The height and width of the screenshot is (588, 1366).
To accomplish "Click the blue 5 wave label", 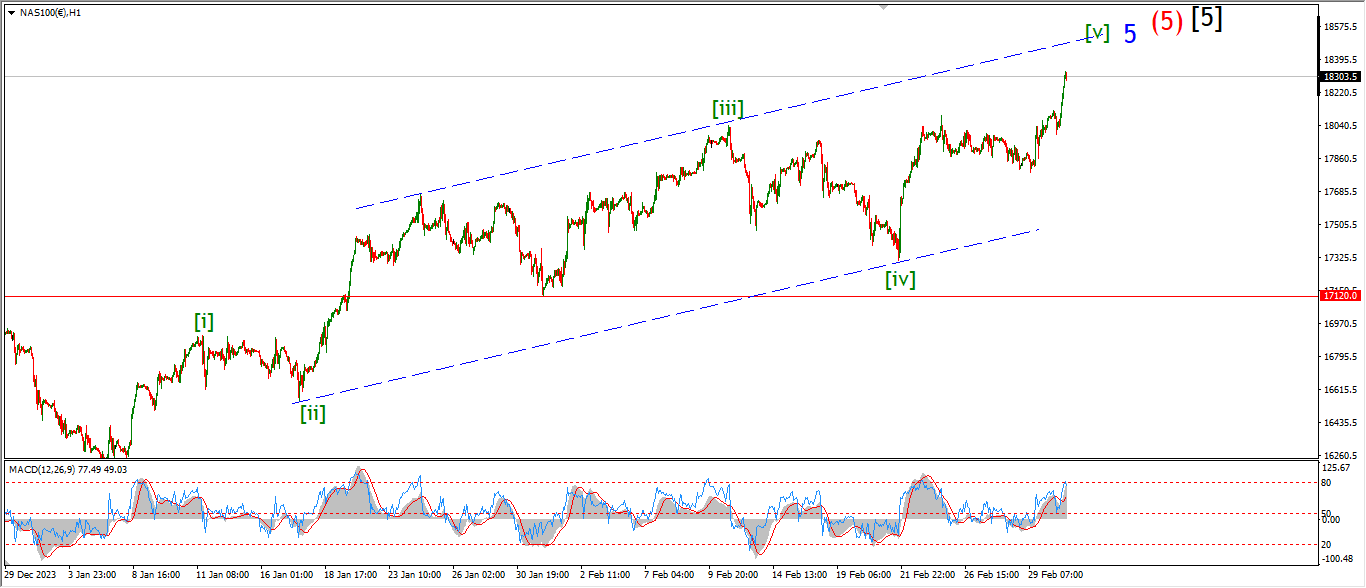I will (1130, 34).
